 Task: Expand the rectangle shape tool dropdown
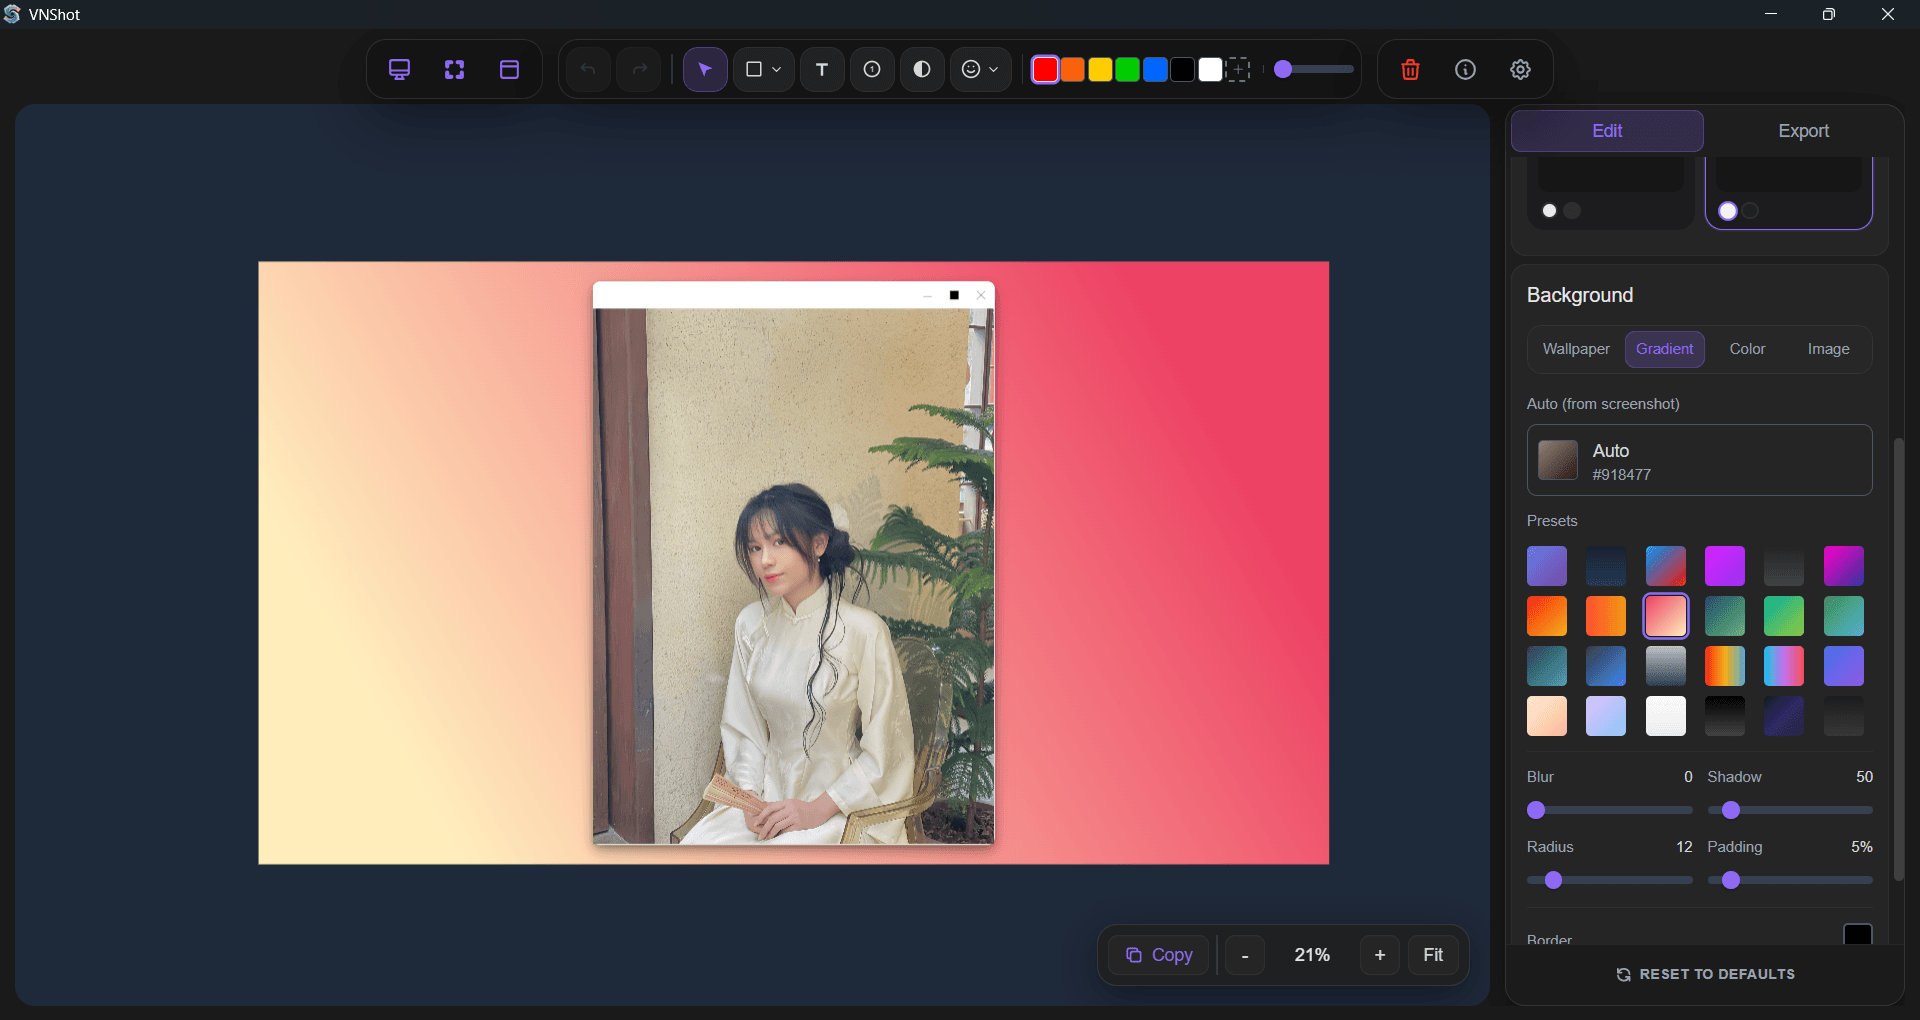[776, 69]
